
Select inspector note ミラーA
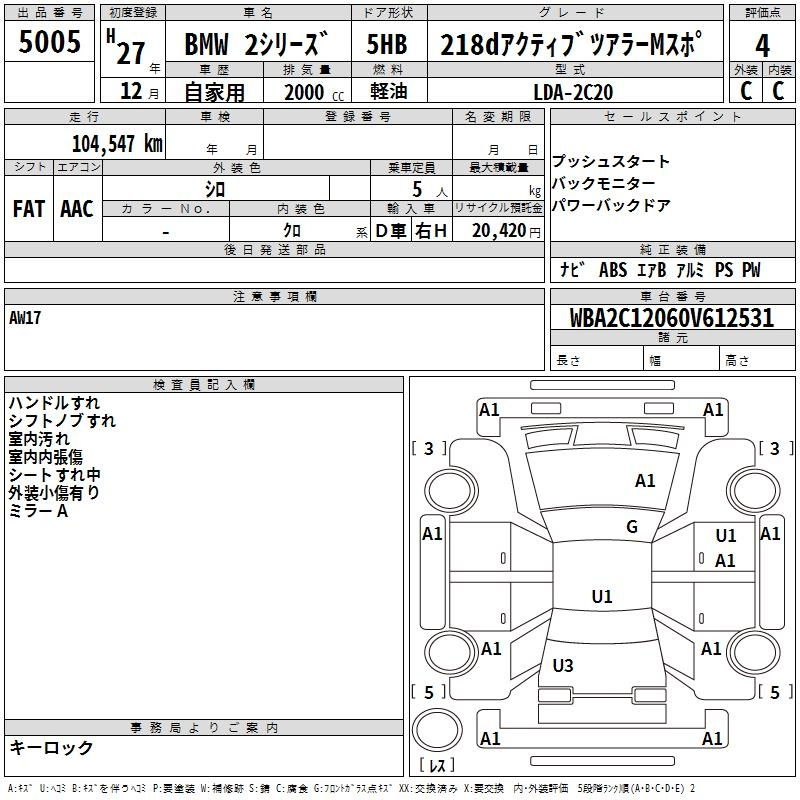[38, 511]
